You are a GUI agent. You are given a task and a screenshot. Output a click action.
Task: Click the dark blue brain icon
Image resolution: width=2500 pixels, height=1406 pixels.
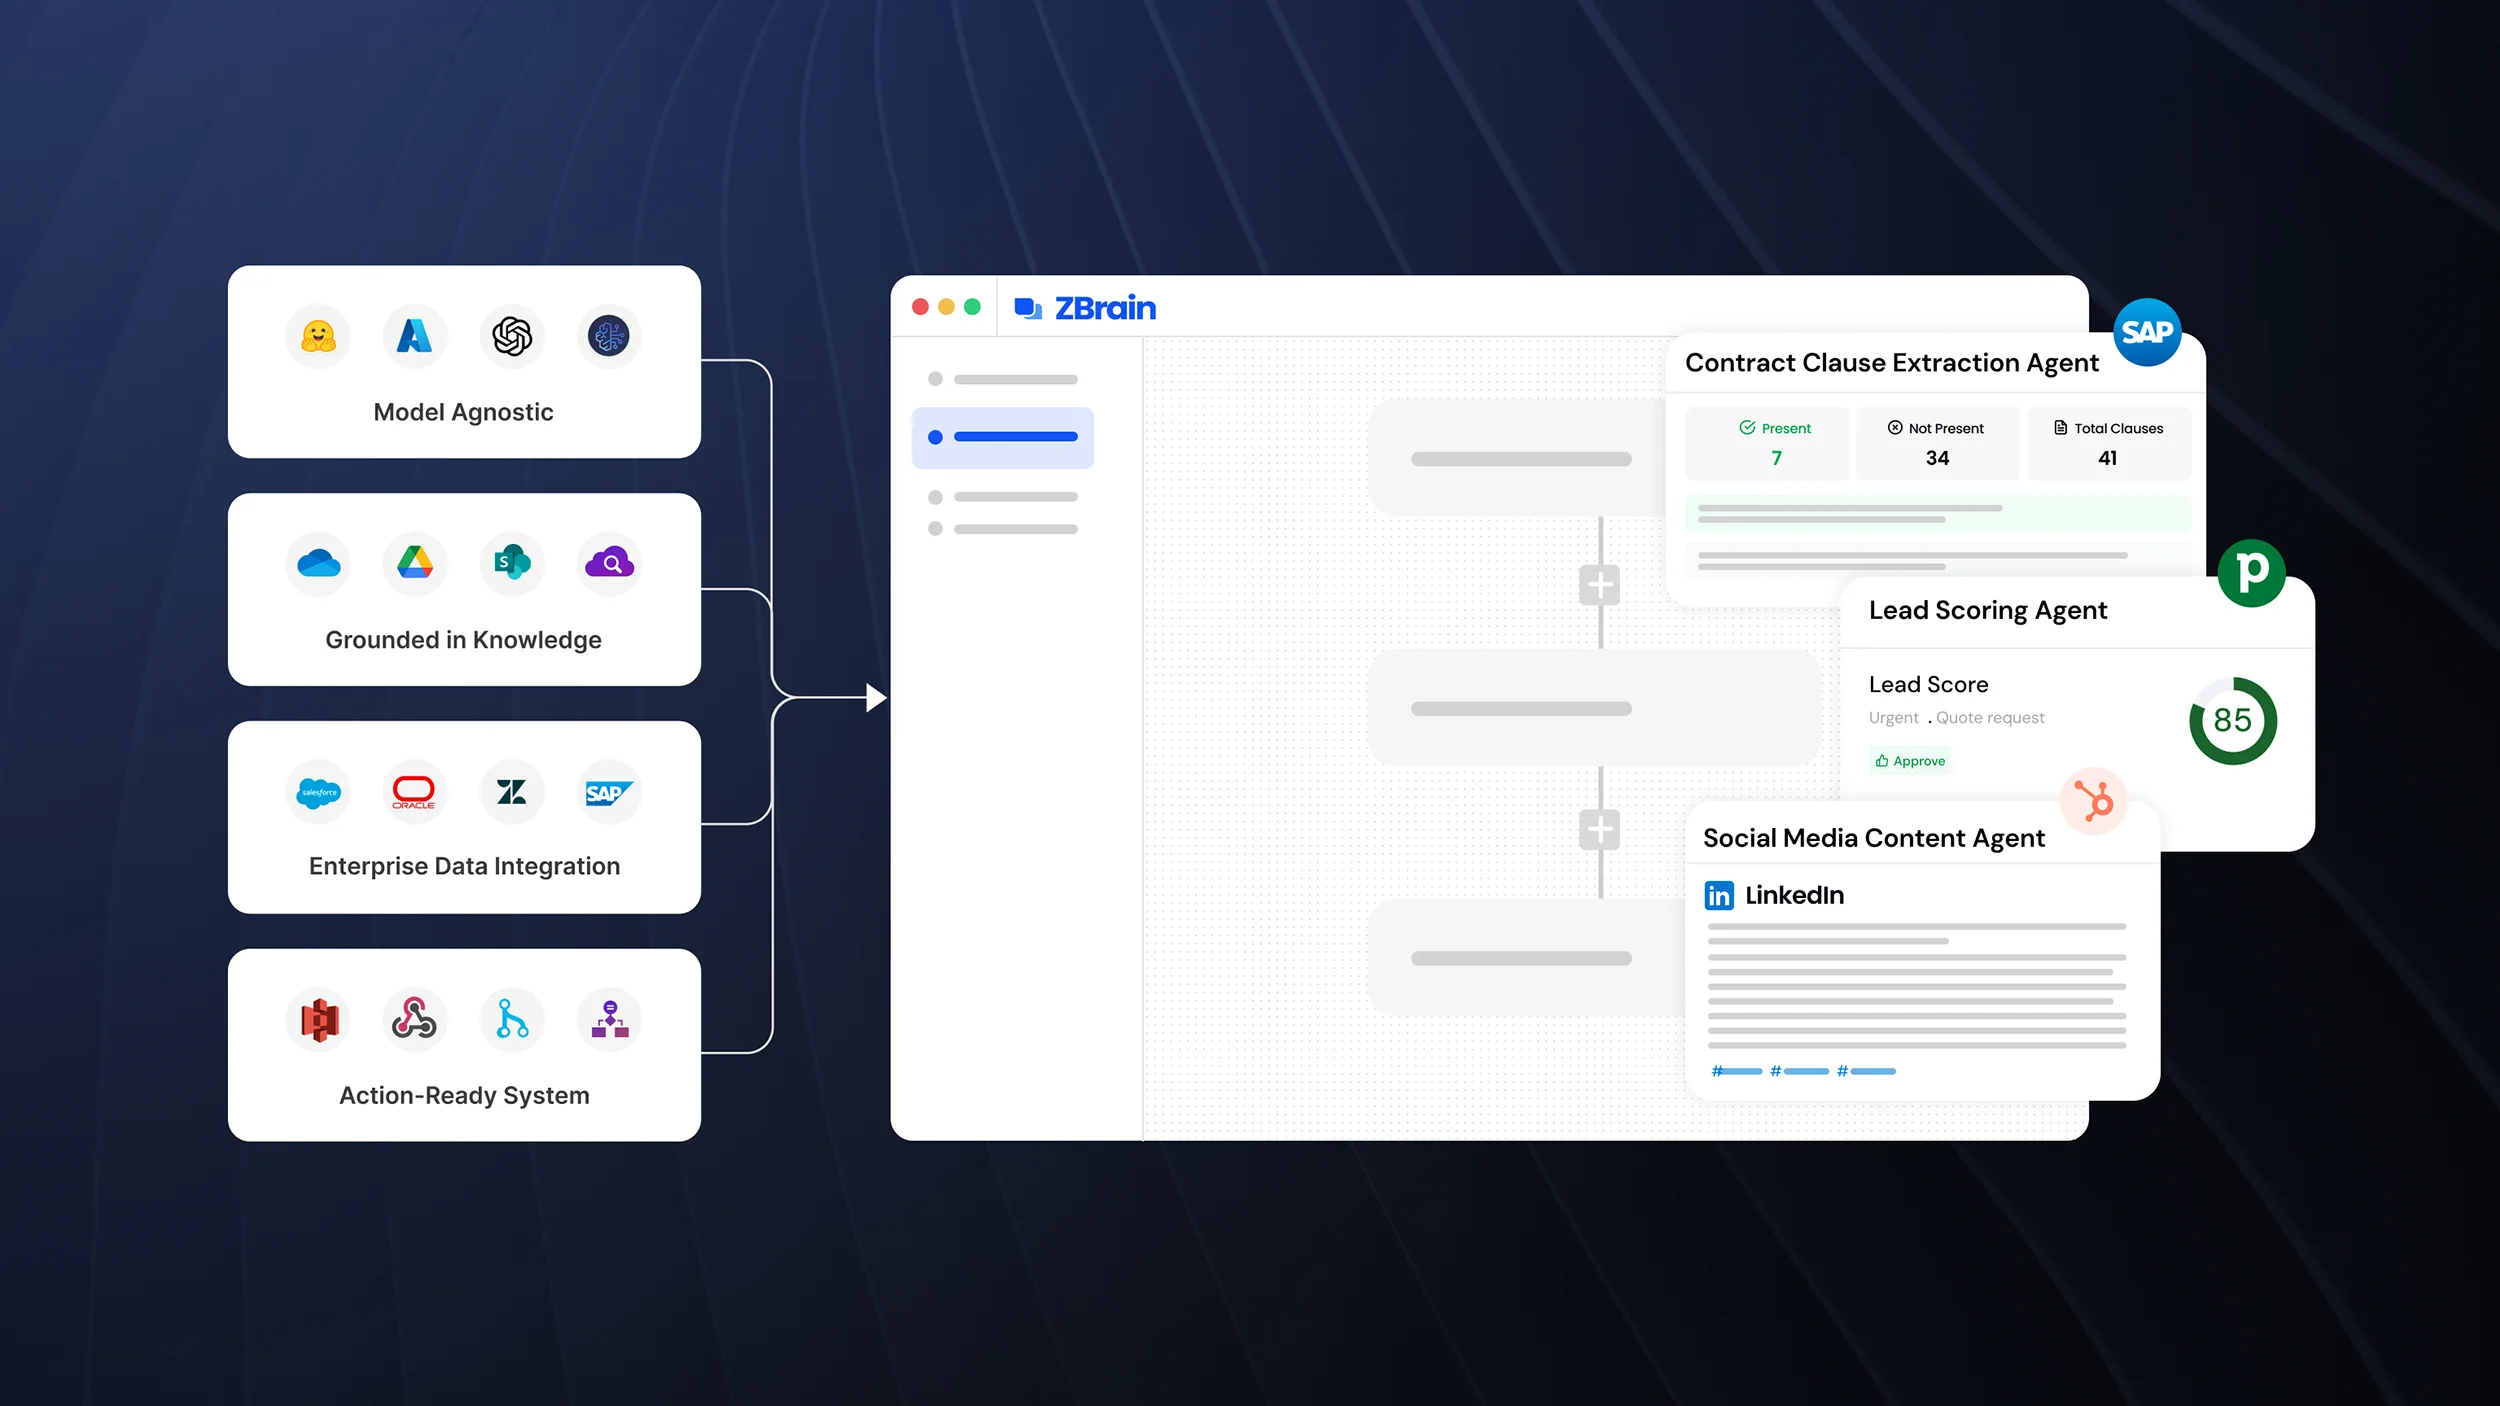click(x=608, y=336)
